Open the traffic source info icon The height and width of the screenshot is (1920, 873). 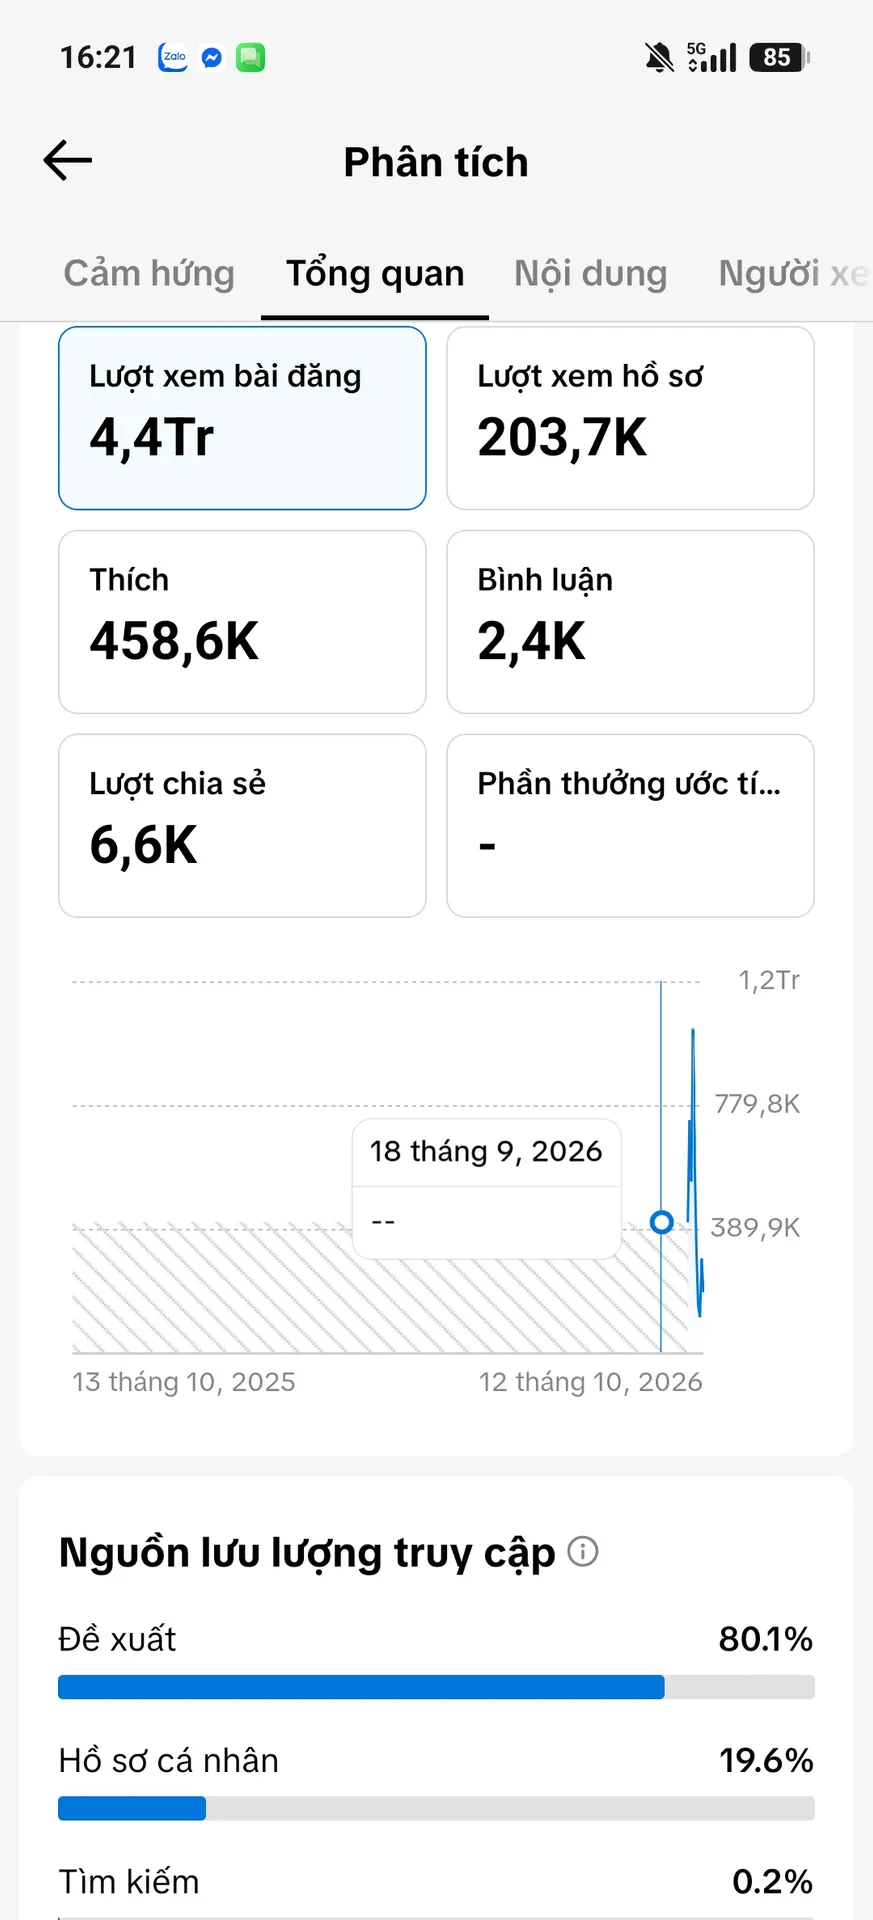coord(582,1551)
